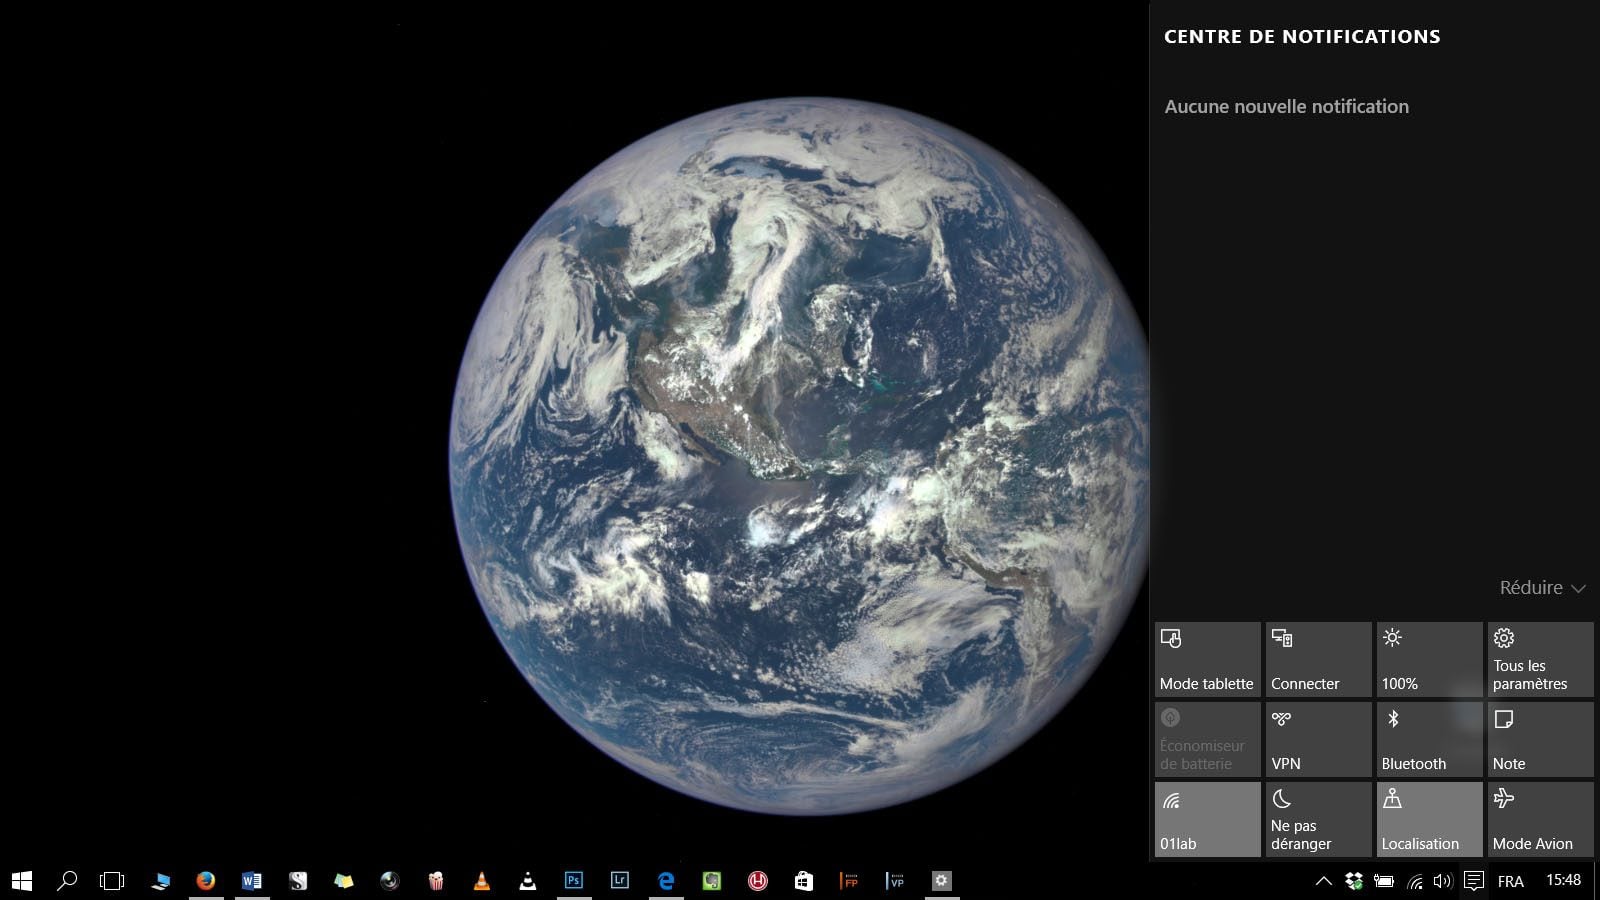Toggle Mode tablette quick action
Screen dimensions: 1600x900
[1207, 660]
